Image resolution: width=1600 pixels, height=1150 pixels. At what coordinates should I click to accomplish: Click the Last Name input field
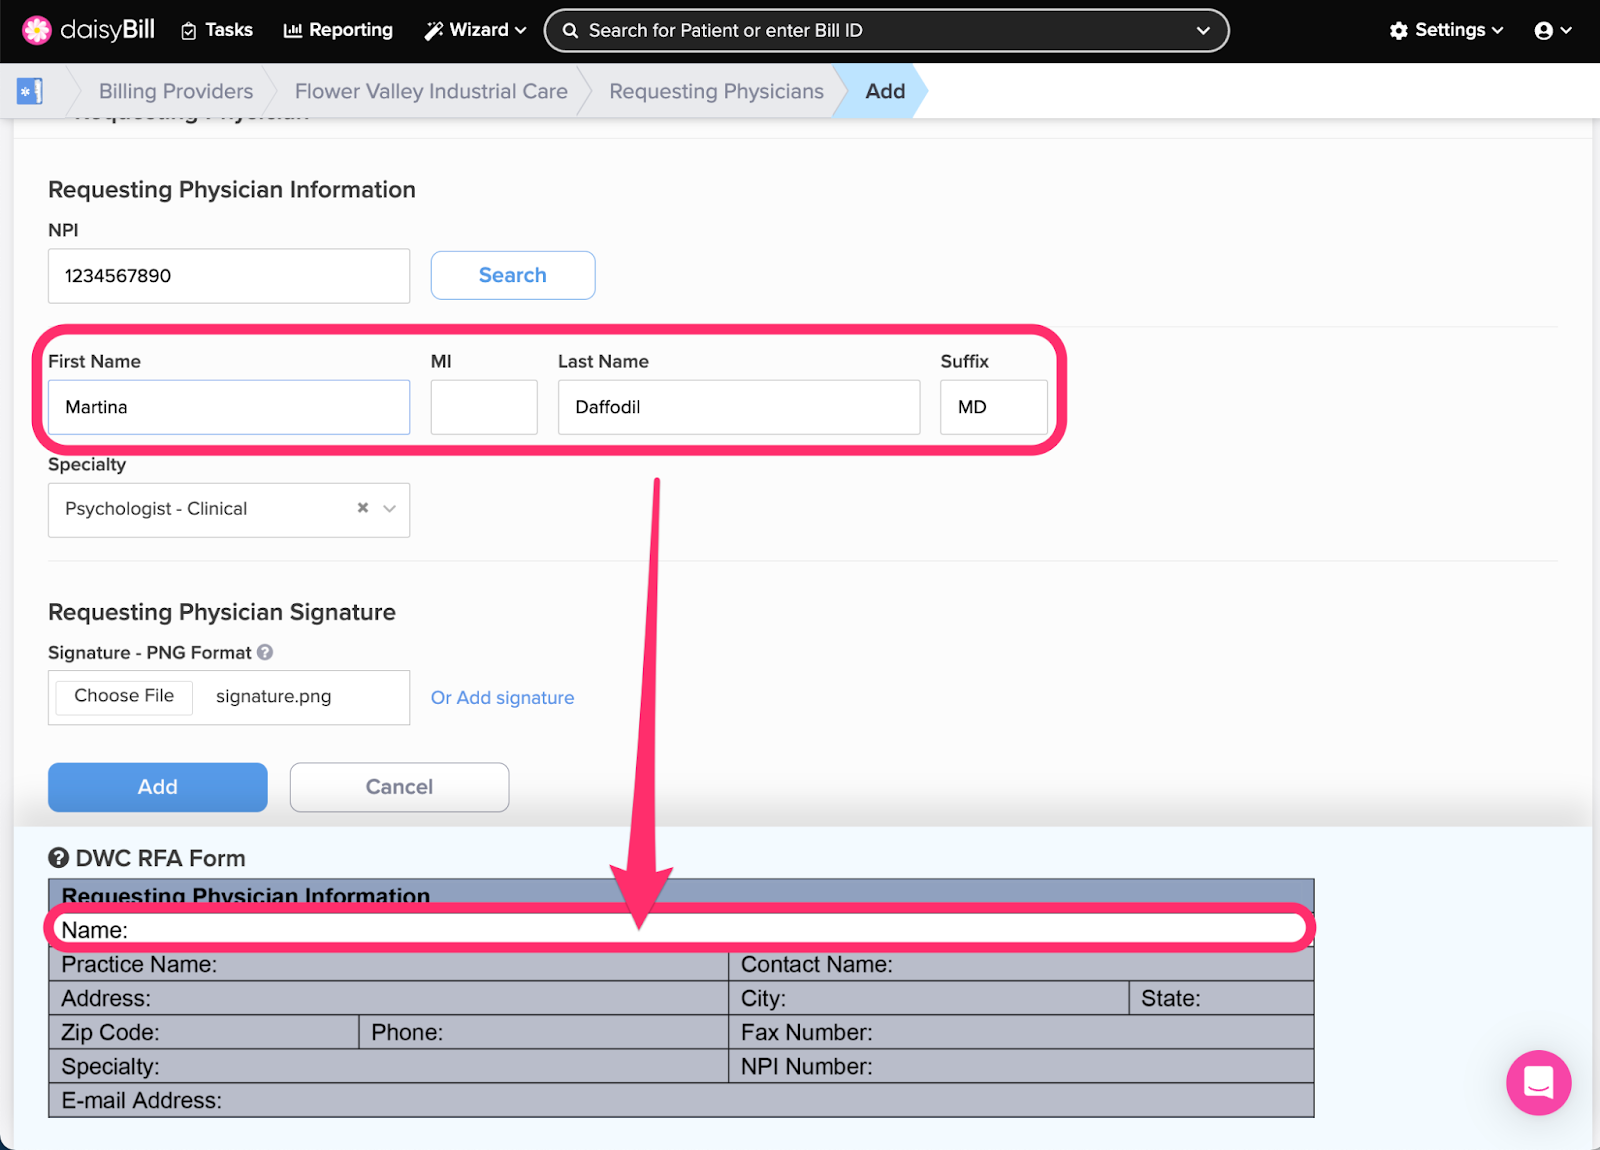[738, 407]
